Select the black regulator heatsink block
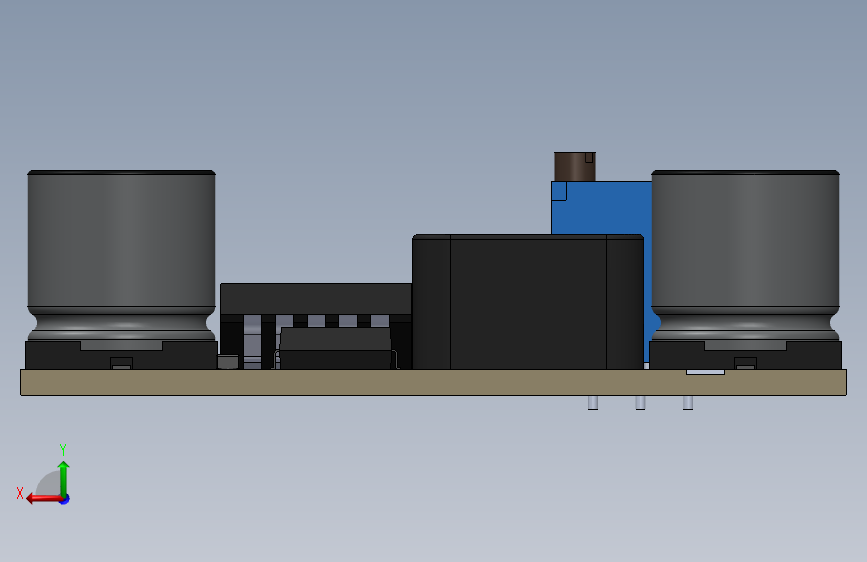867x562 pixels. pos(316,299)
